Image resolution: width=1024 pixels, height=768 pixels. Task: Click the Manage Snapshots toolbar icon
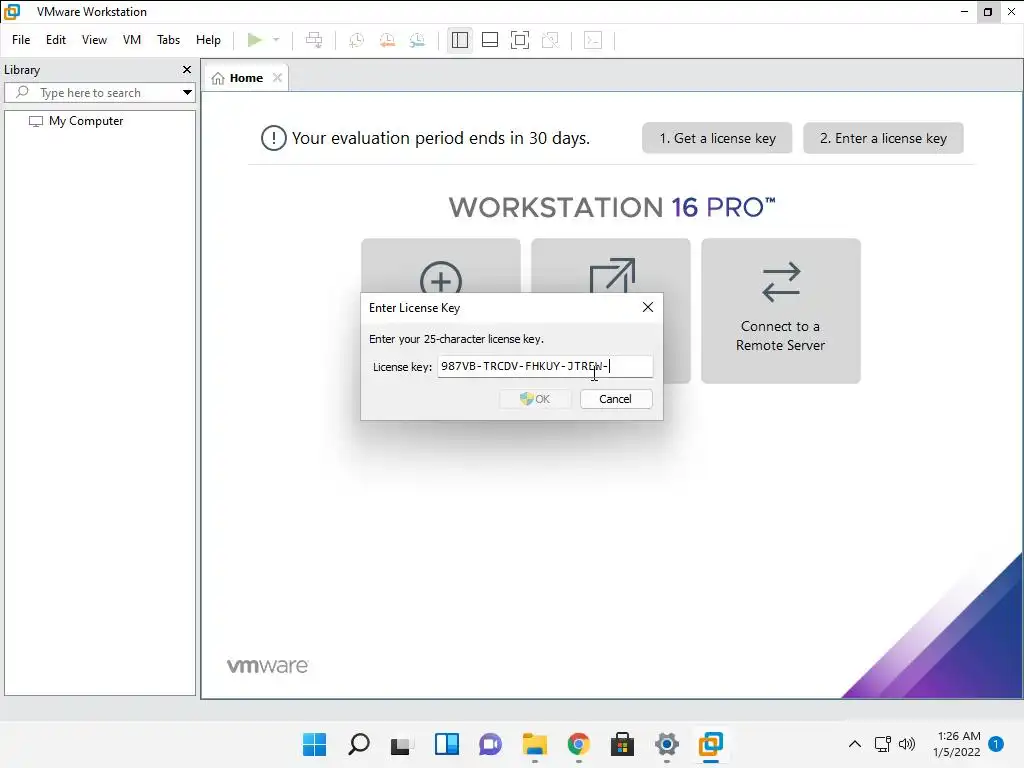(x=417, y=40)
